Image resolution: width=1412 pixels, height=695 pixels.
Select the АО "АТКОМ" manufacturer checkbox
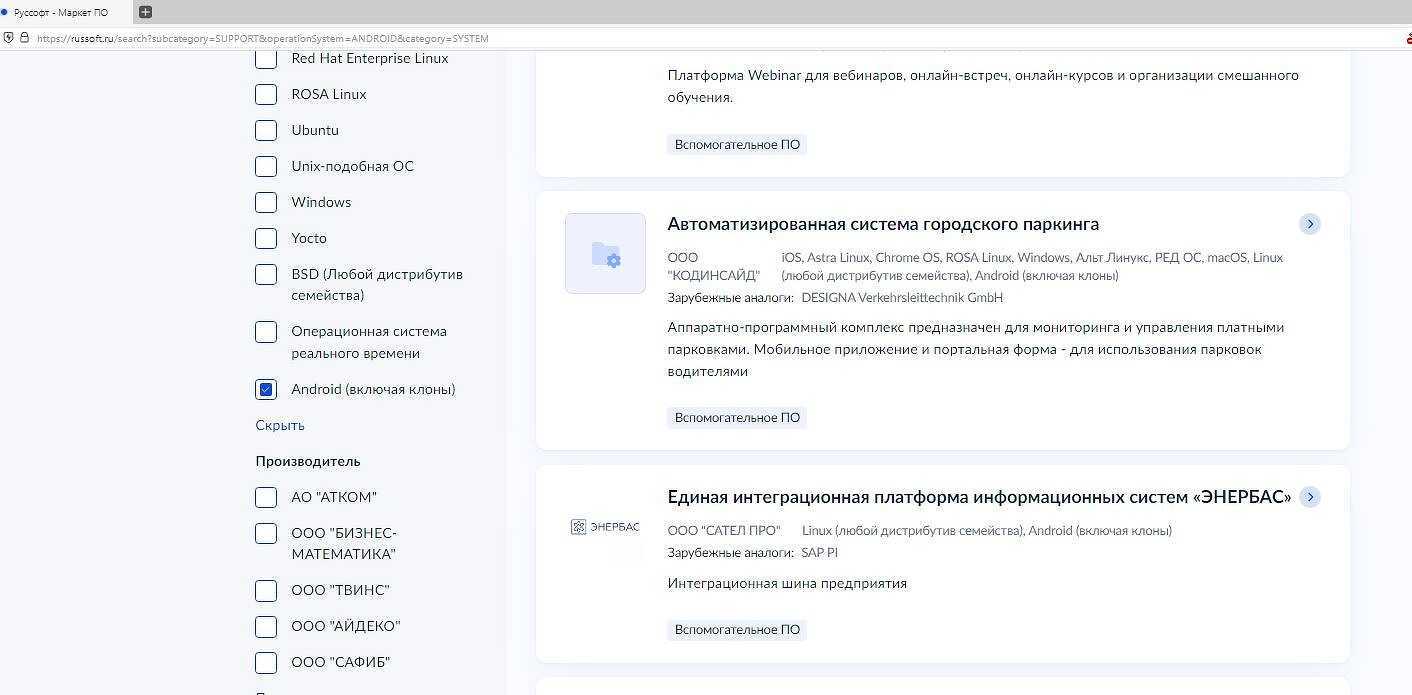pos(266,498)
